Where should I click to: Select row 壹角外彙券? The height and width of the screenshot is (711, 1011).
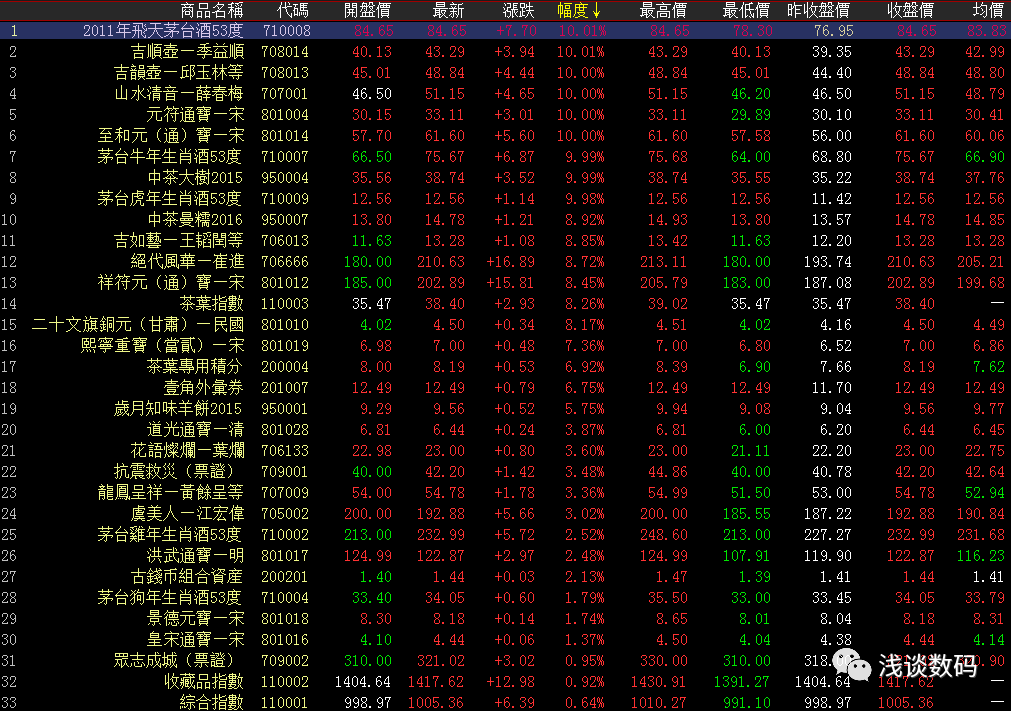point(506,387)
